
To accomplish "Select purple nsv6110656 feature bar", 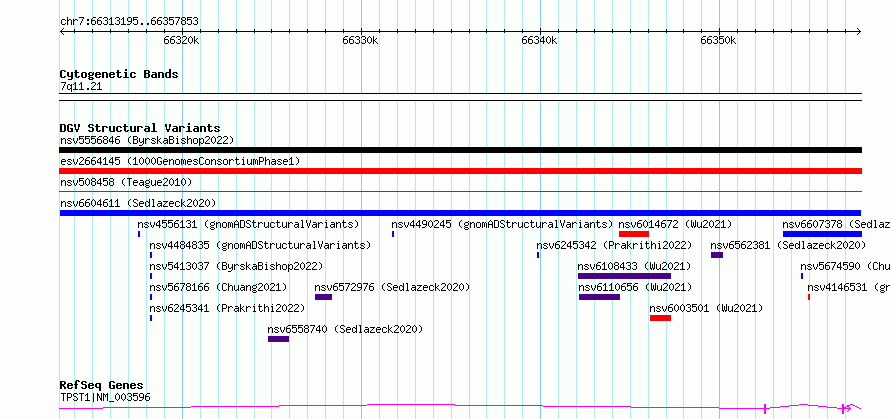I will point(599,297).
